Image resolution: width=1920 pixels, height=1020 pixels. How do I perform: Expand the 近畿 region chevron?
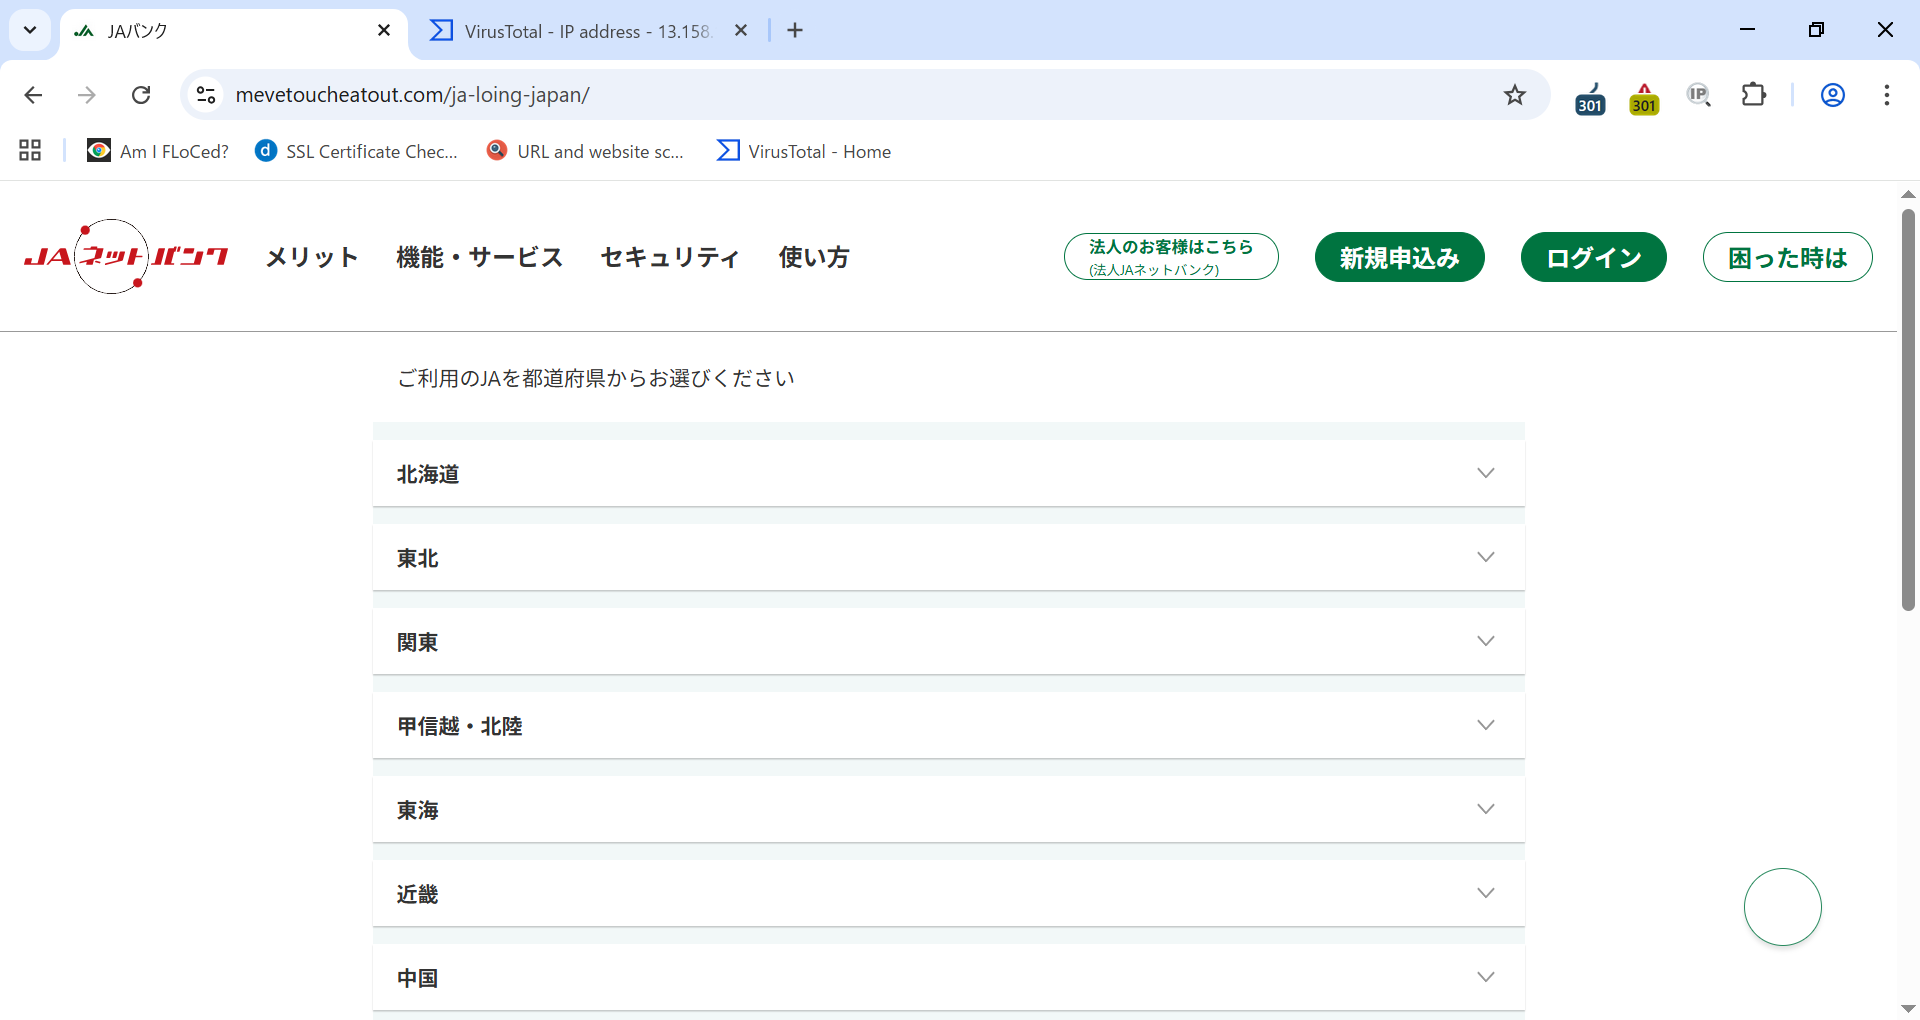click(x=1486, y=893)
